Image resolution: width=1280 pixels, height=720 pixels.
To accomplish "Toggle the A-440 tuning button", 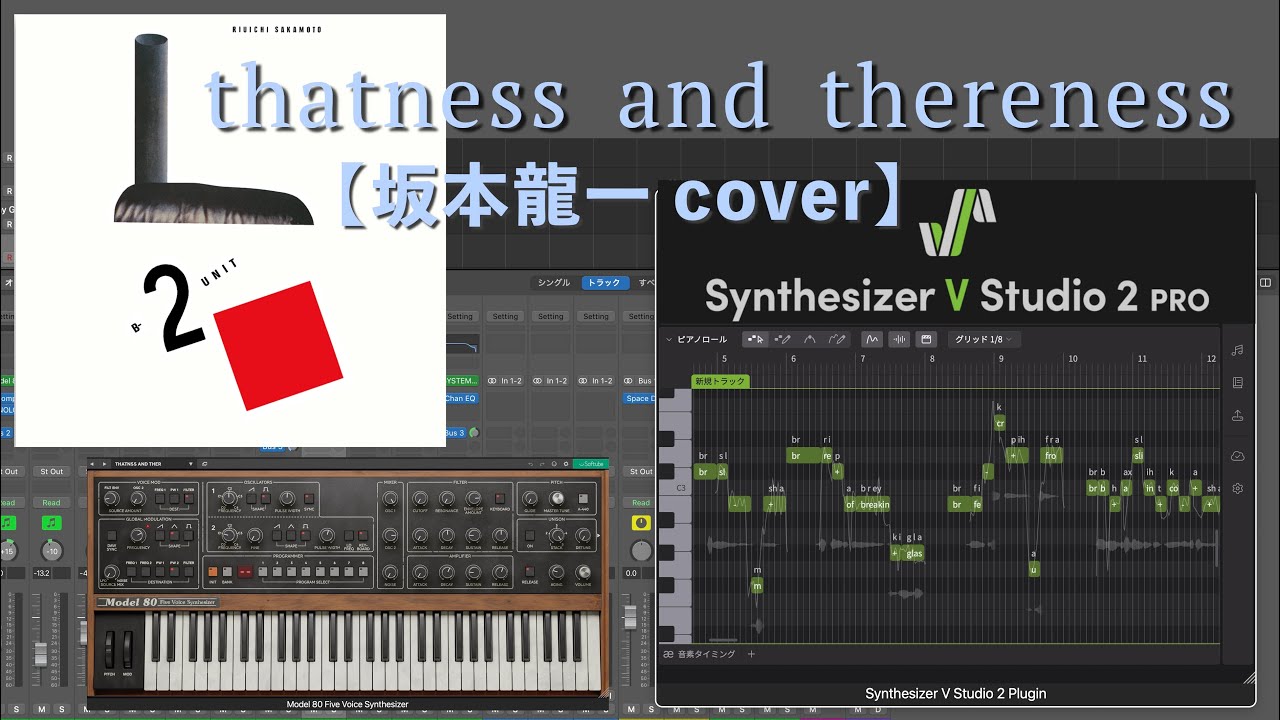I will [583, 498].
